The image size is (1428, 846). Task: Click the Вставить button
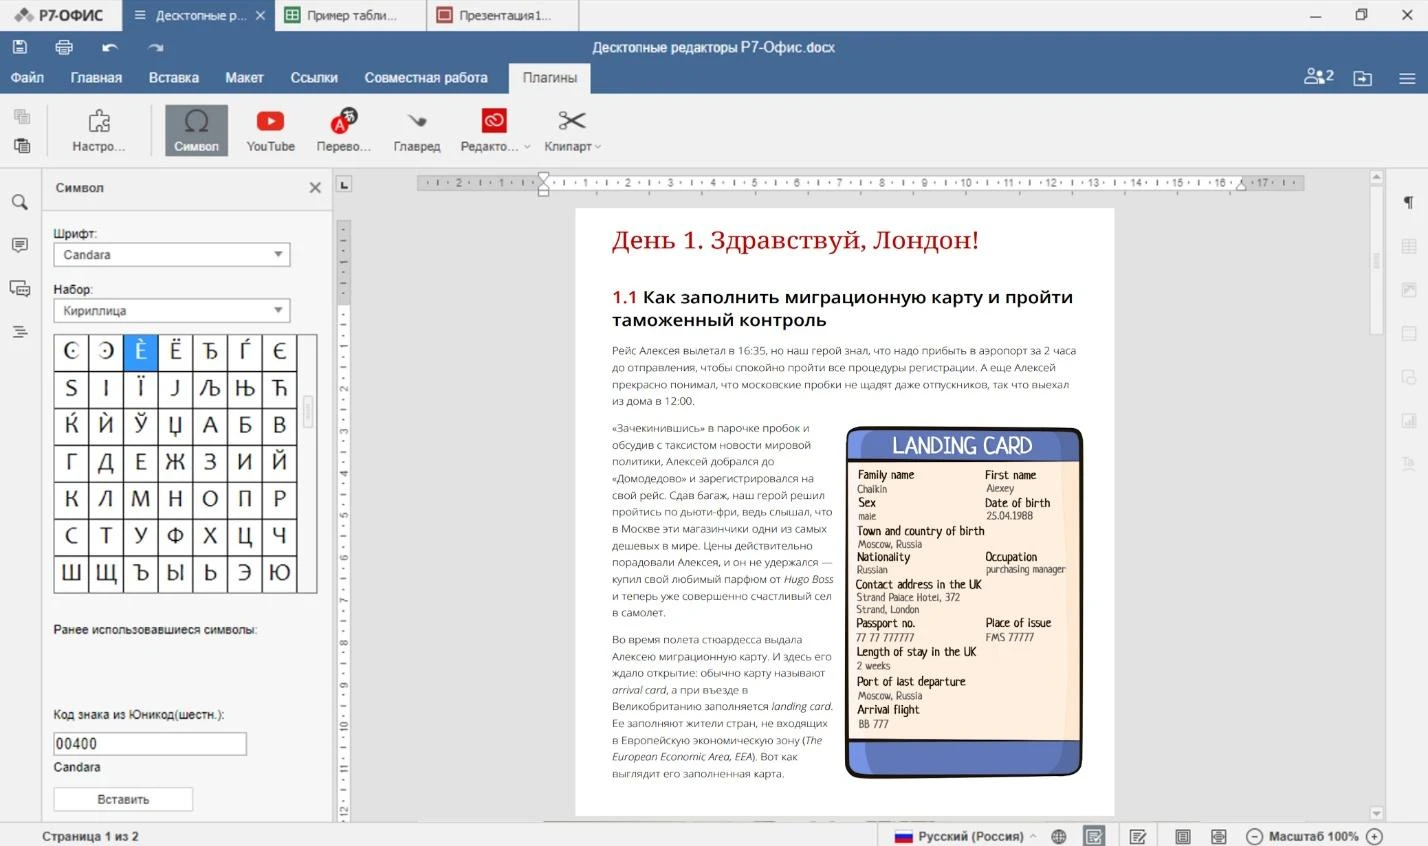click(123, 799)
